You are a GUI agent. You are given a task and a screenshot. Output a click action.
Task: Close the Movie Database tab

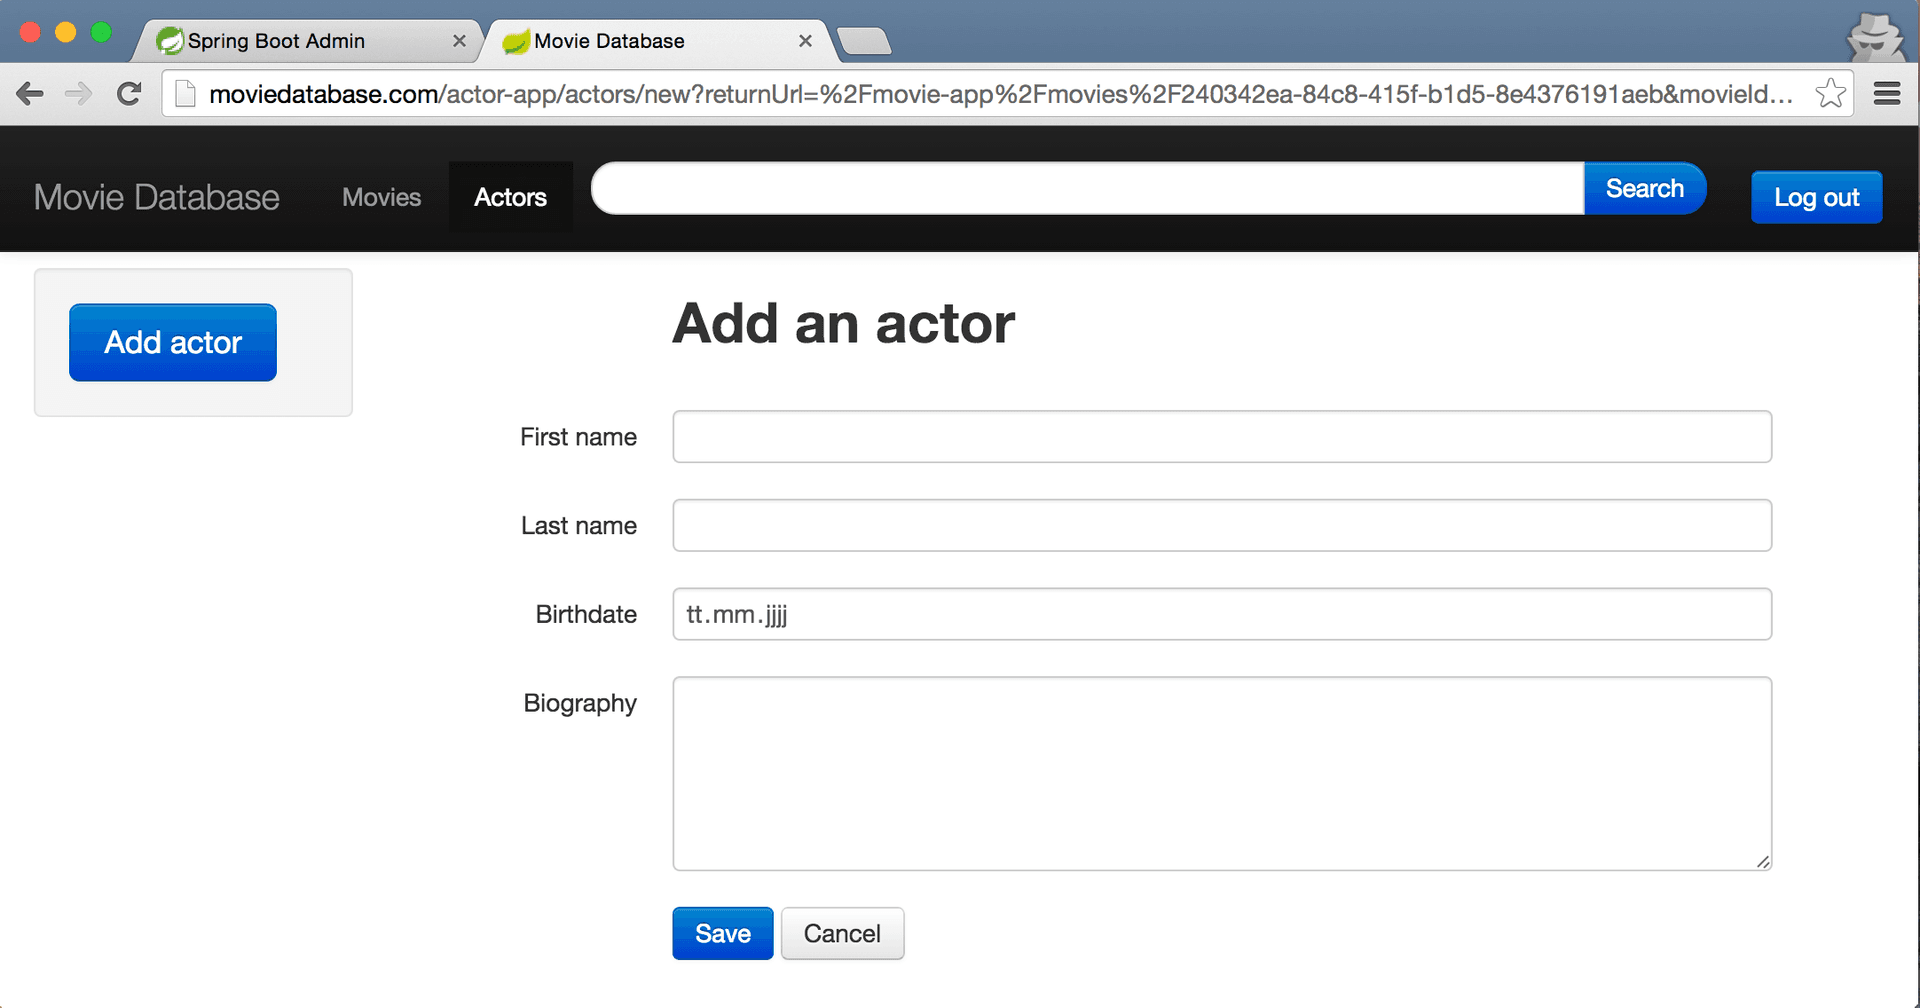coord(805,41)
